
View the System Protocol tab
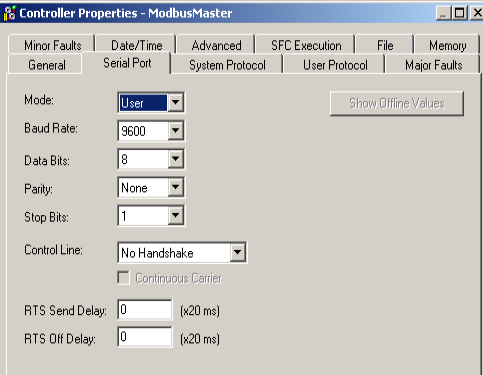click(227, 65)
